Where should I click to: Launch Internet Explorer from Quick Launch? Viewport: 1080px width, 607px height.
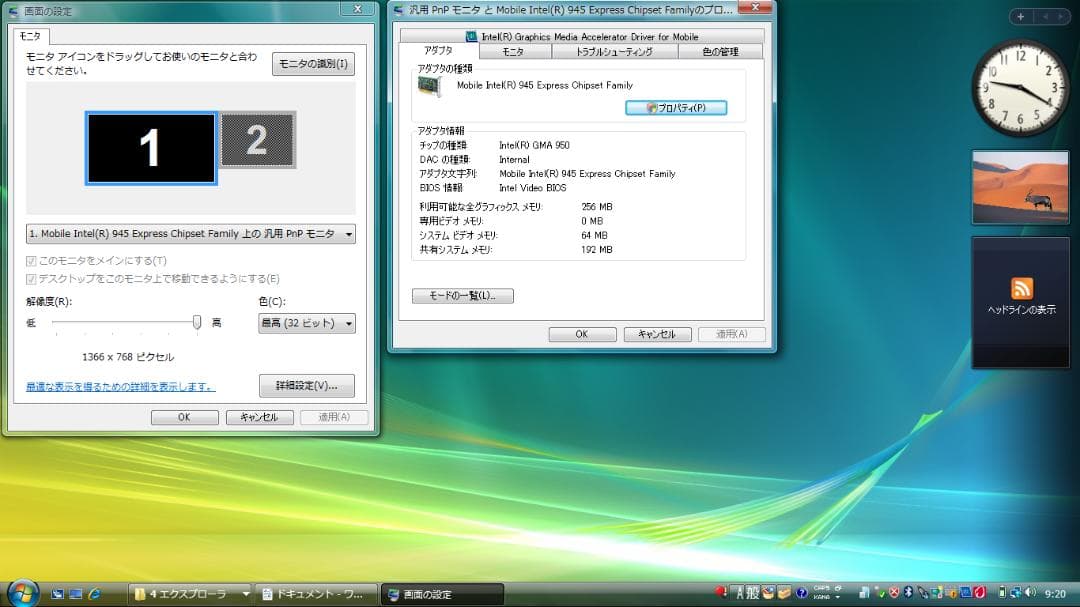point(93,593)
